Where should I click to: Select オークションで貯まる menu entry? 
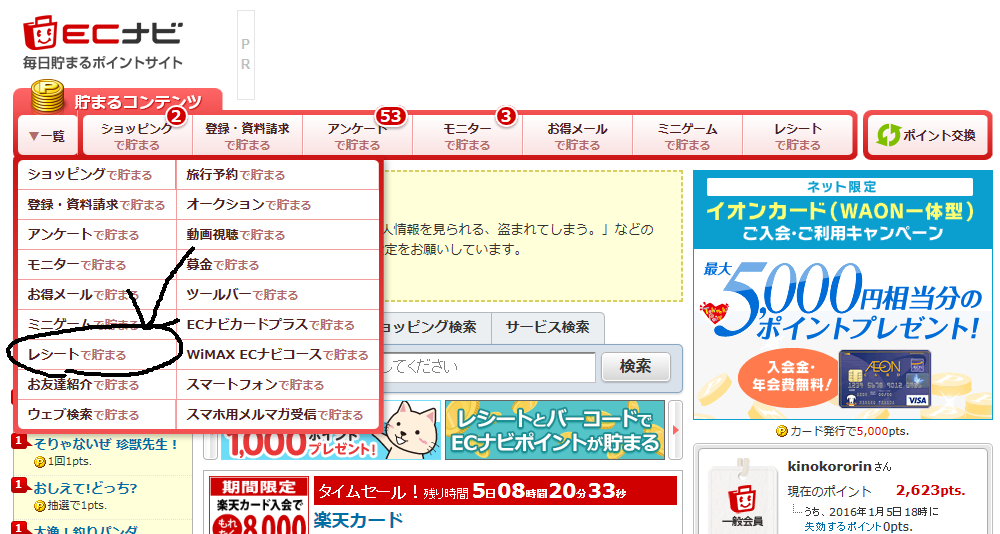pos(277,205)
